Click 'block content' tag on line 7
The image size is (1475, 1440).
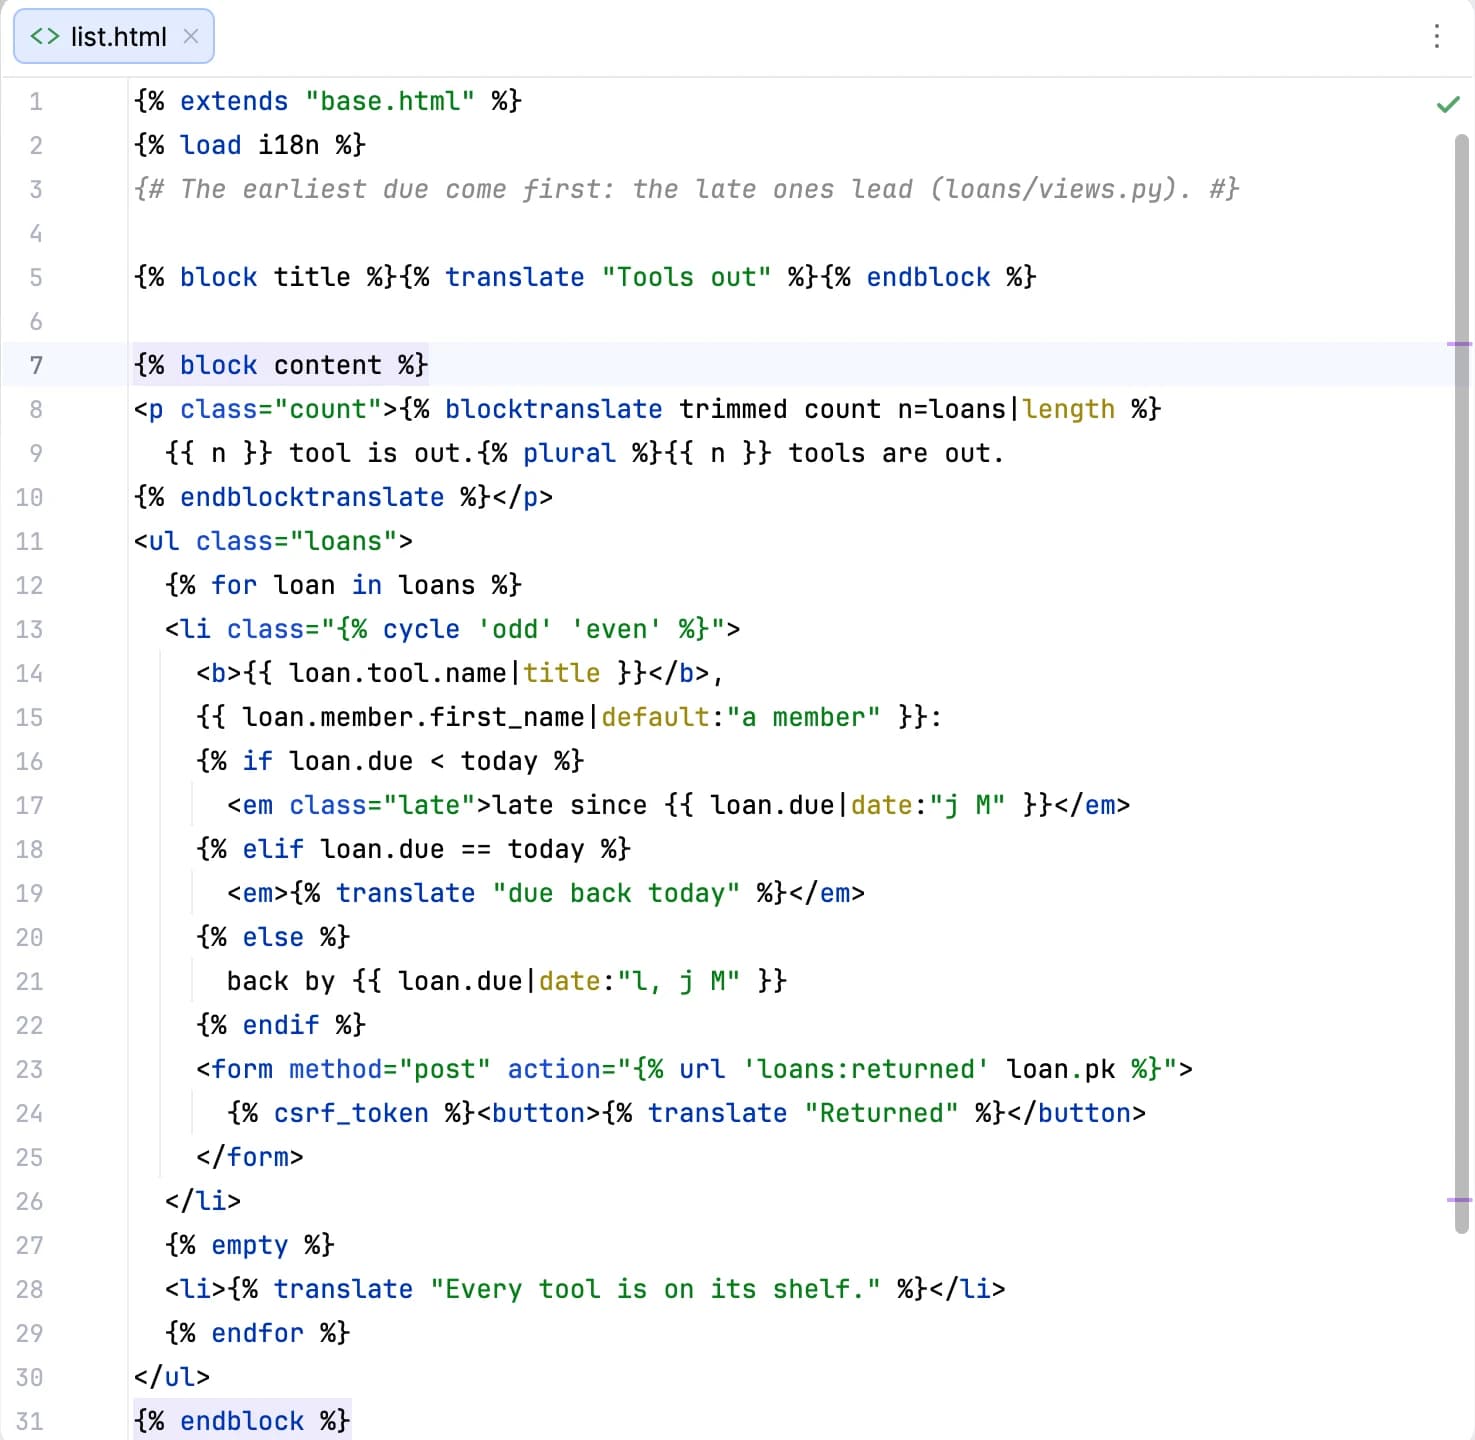click(x=281, y=365)
